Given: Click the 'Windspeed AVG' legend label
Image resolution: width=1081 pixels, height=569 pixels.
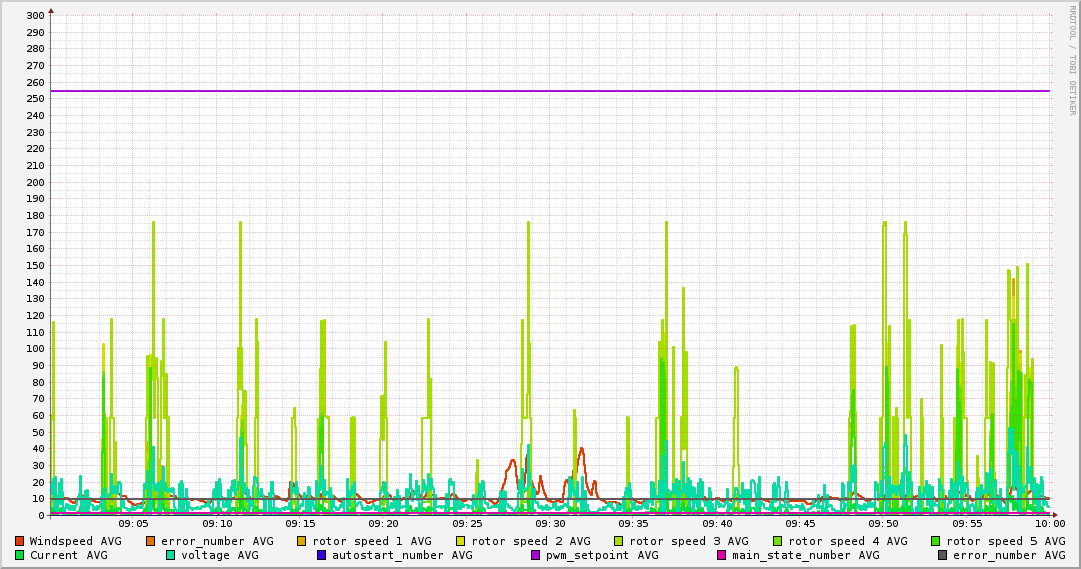Looking at the screenshot, I should [x=75, y=541].
